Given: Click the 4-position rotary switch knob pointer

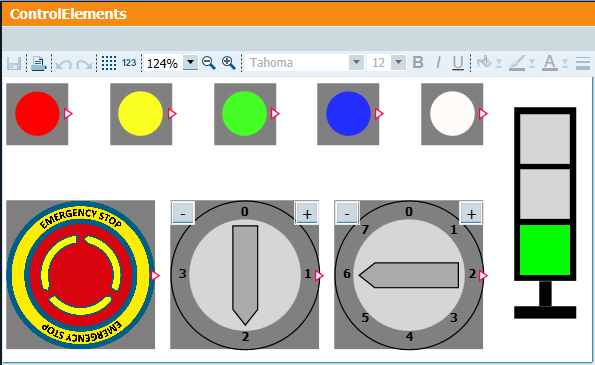Looking at the screenshot, I should click(x=245, y=275).
